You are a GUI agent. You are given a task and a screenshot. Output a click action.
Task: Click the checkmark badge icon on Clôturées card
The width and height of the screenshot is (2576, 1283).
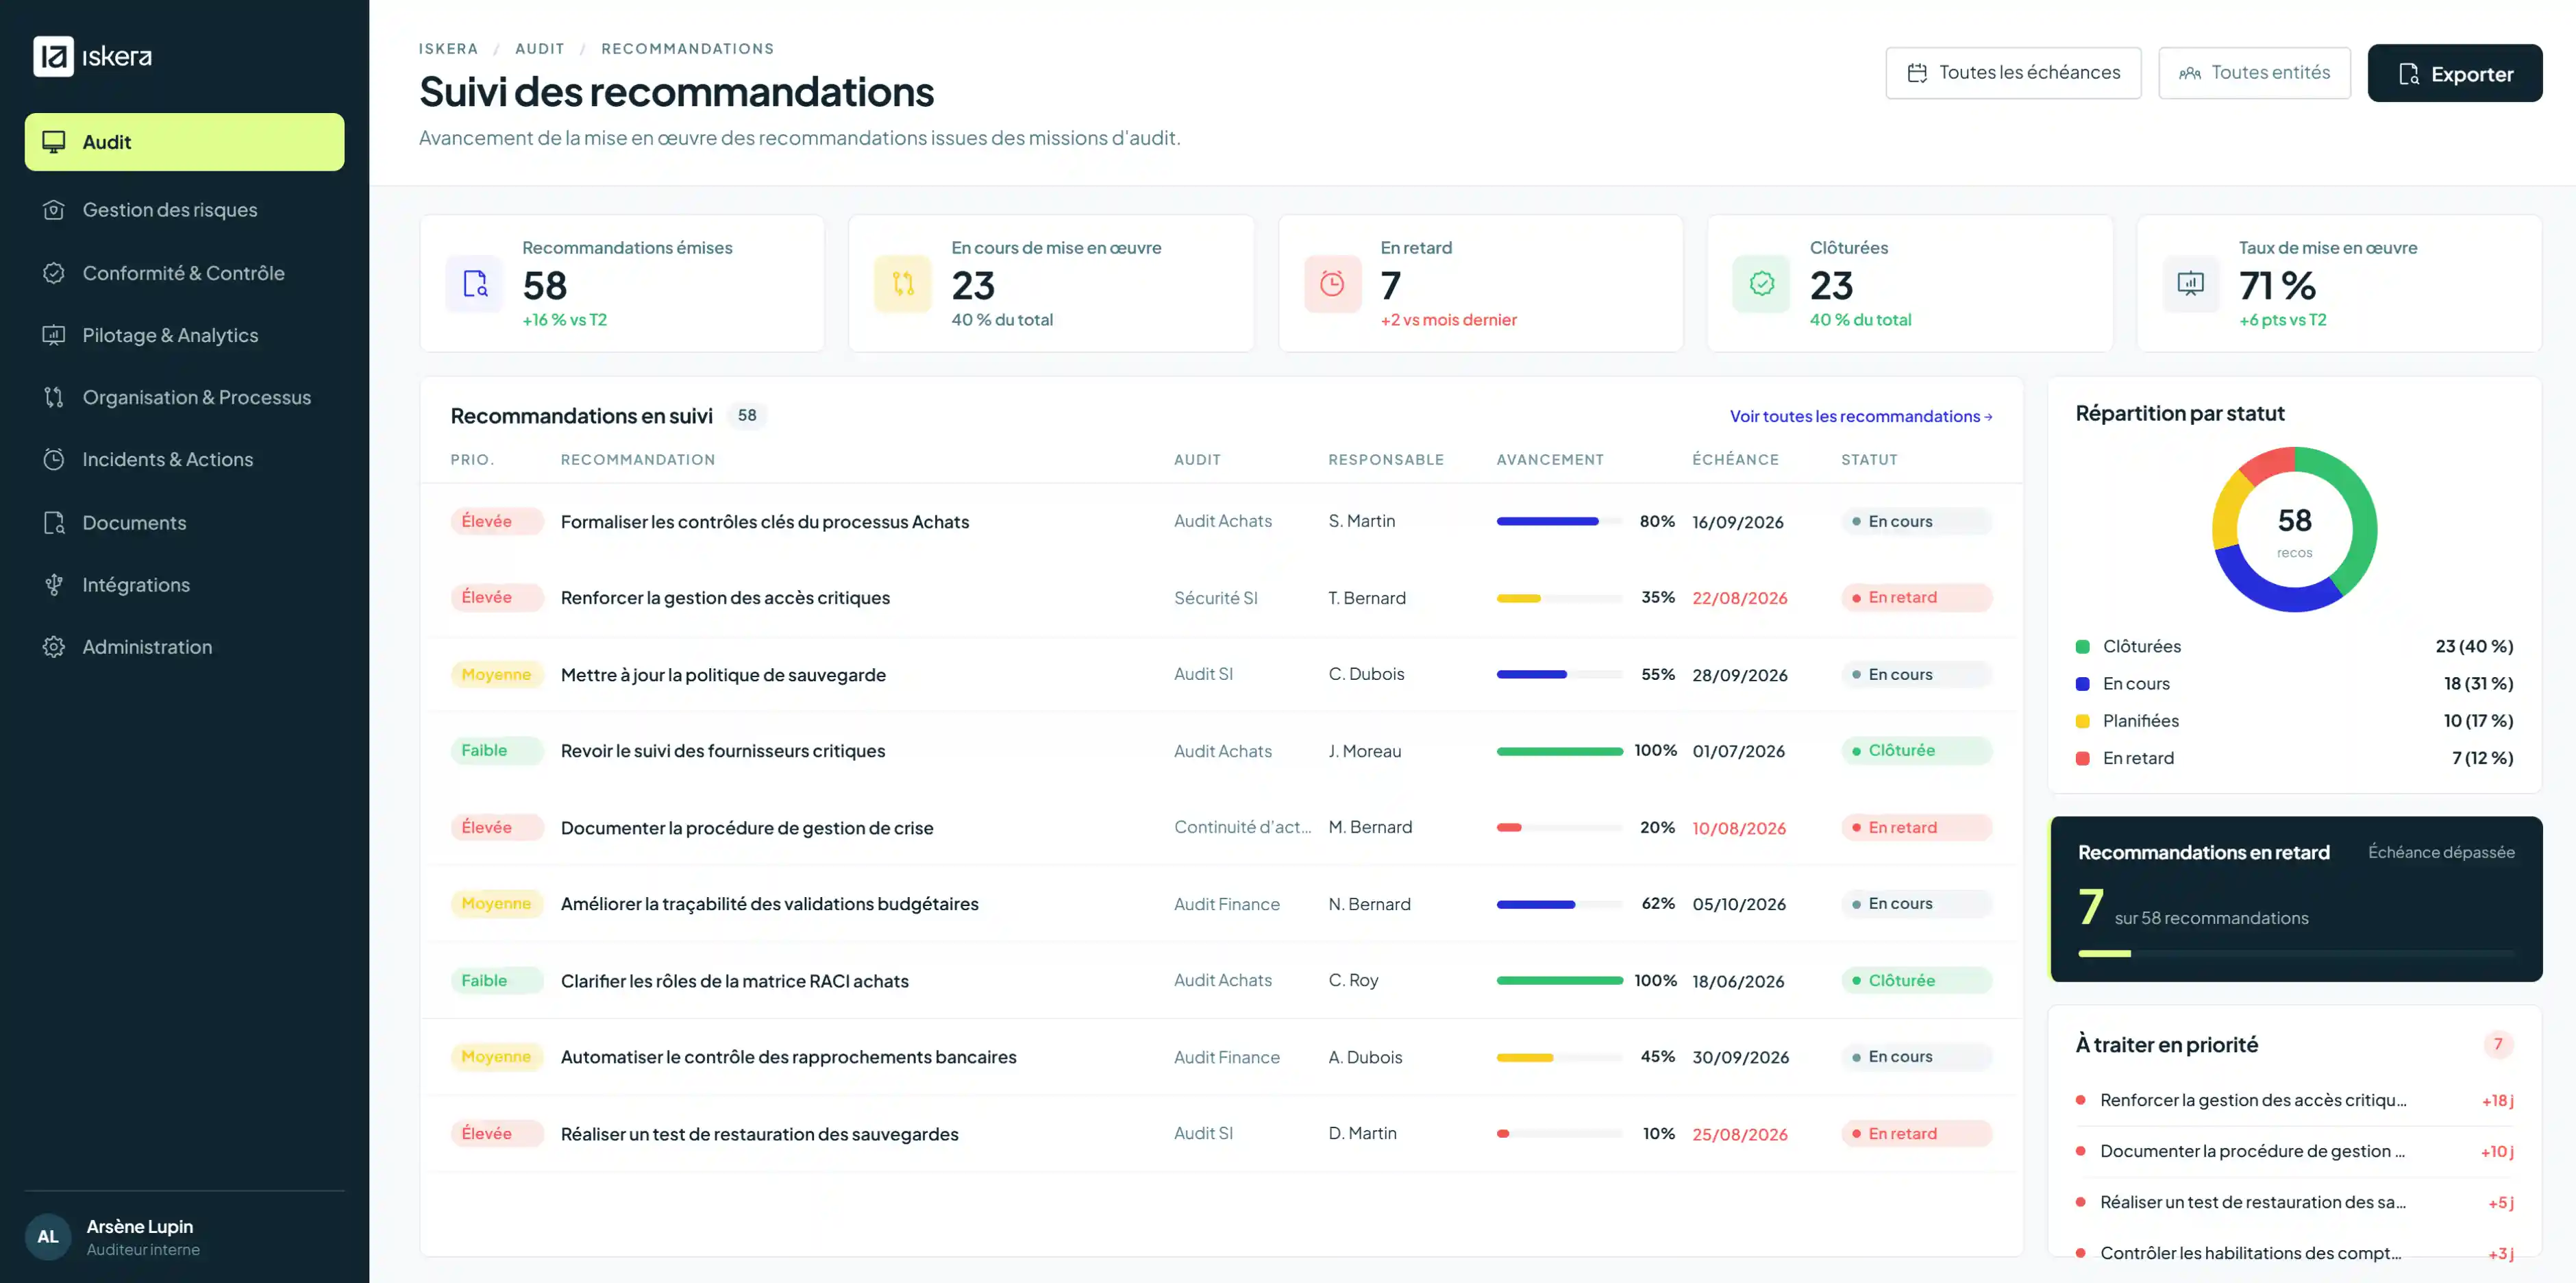coord(1762,284)
